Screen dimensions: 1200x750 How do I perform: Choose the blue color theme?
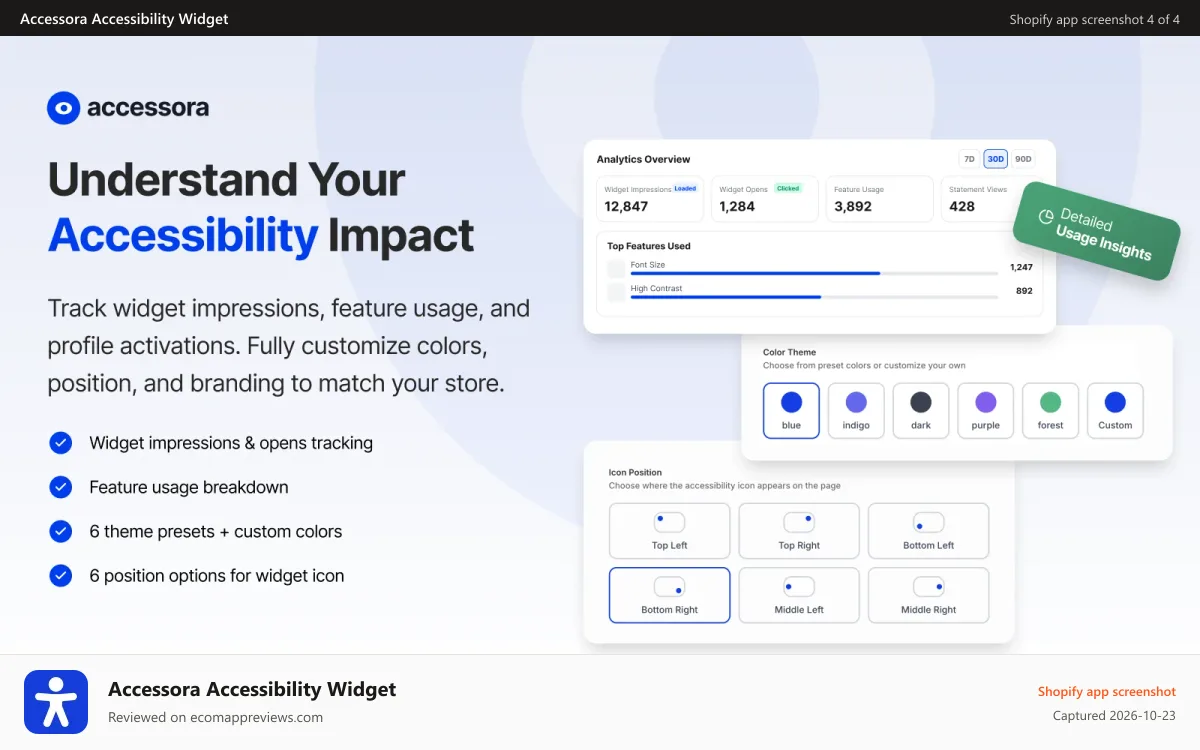pyautogui.click(x=791, y=411)
